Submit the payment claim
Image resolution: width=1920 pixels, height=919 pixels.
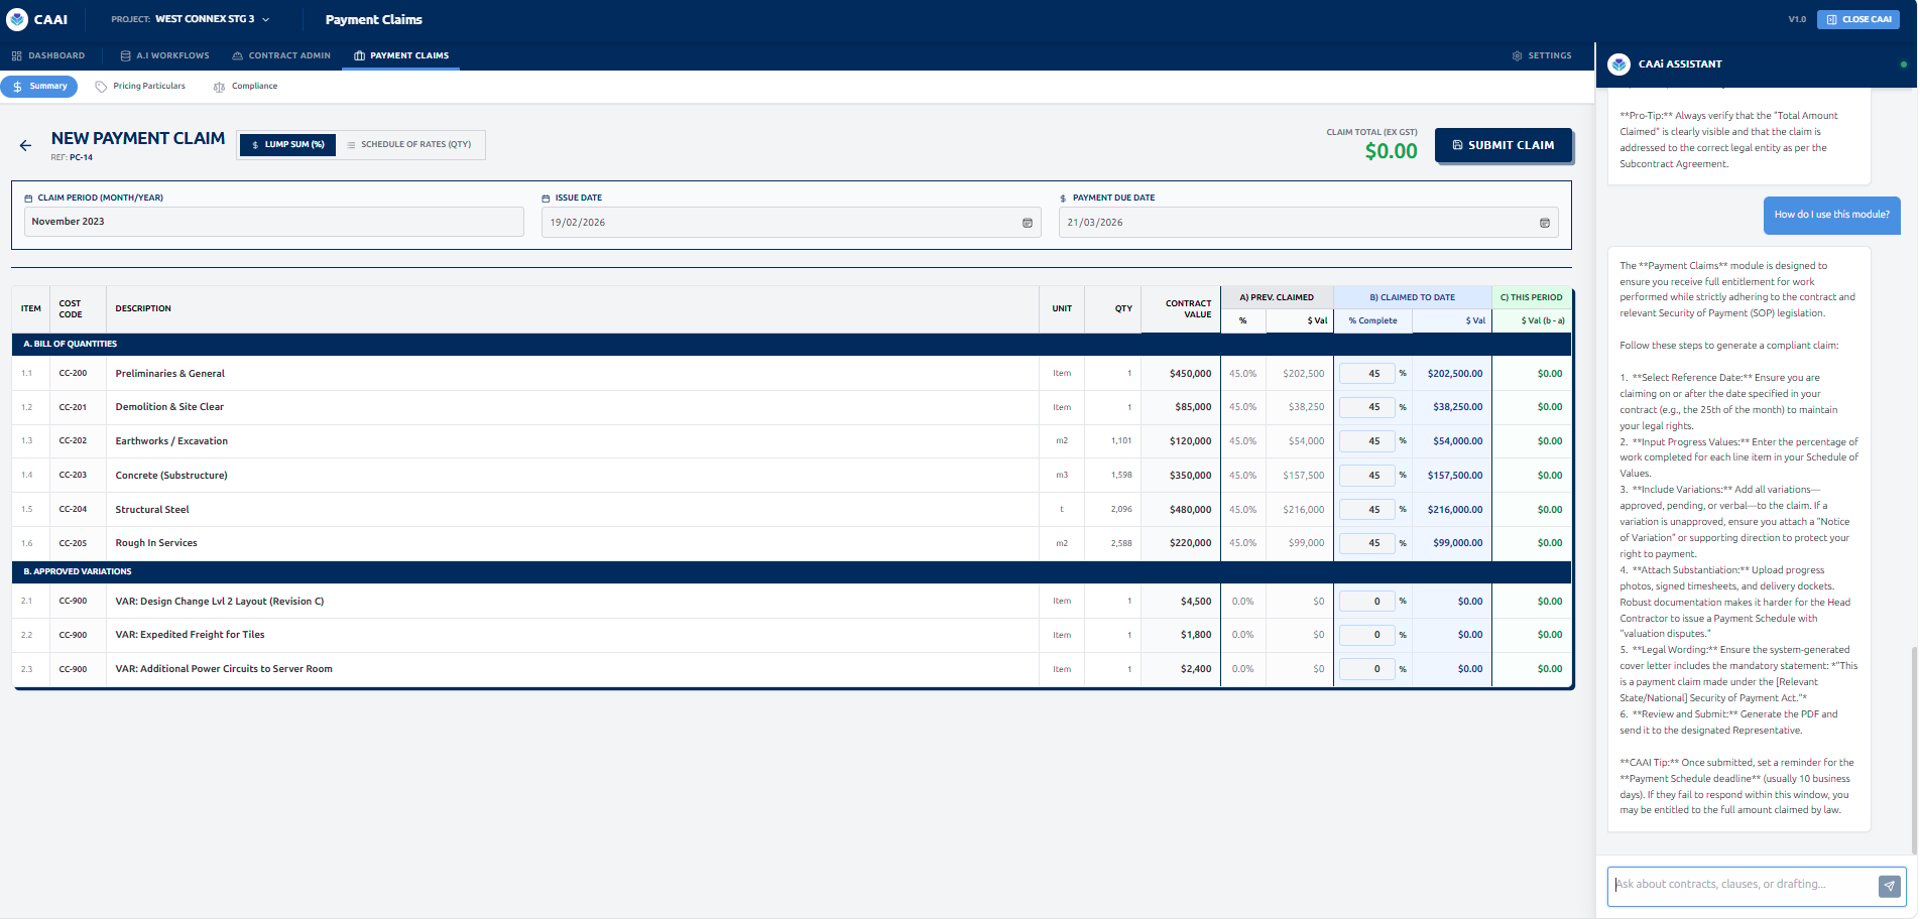click(x=1503, y=145)
